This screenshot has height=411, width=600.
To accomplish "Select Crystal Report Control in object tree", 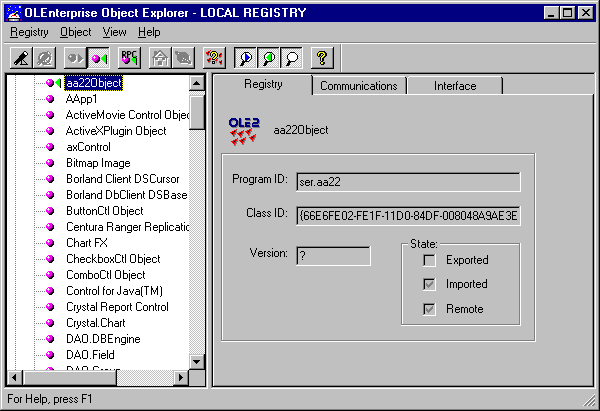I will click(x=117, y=307).
